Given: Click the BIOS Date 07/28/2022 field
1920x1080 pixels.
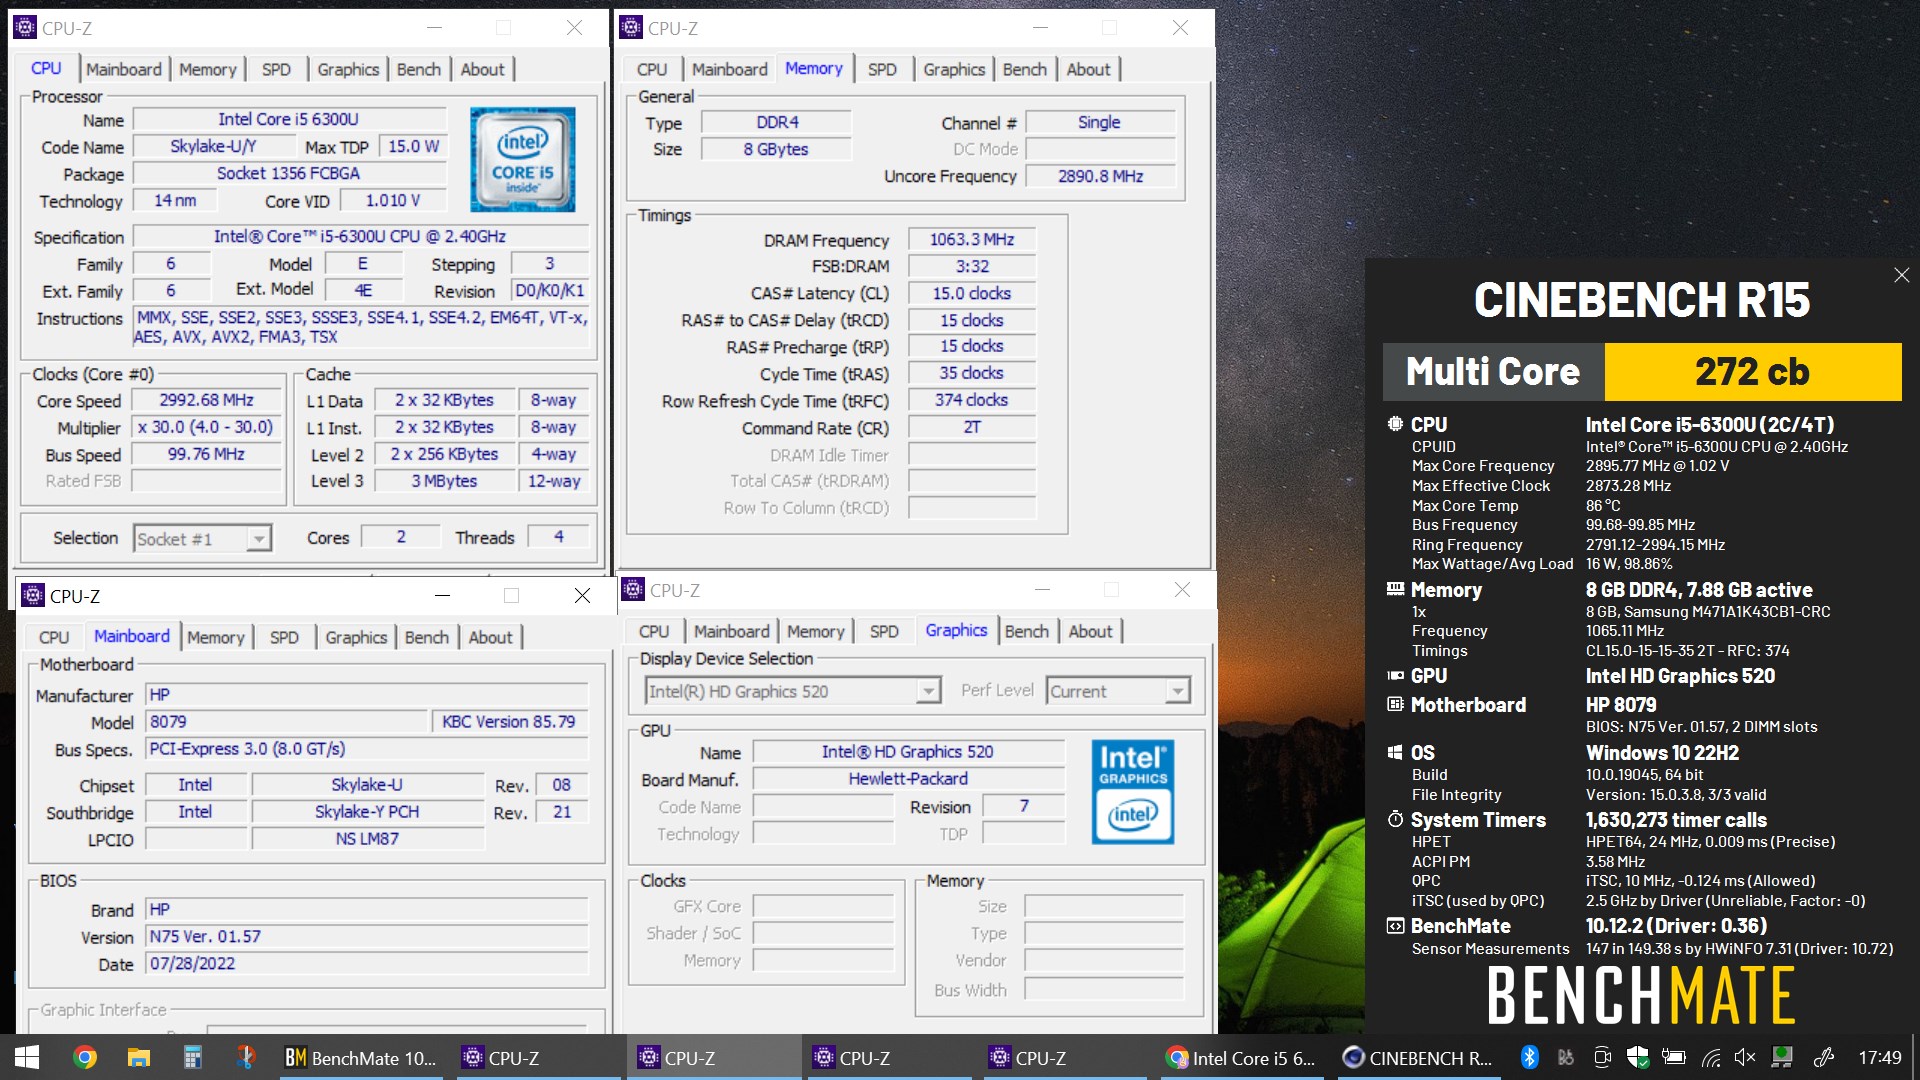Looking at the screenshot, I should [x=367, y=964].
